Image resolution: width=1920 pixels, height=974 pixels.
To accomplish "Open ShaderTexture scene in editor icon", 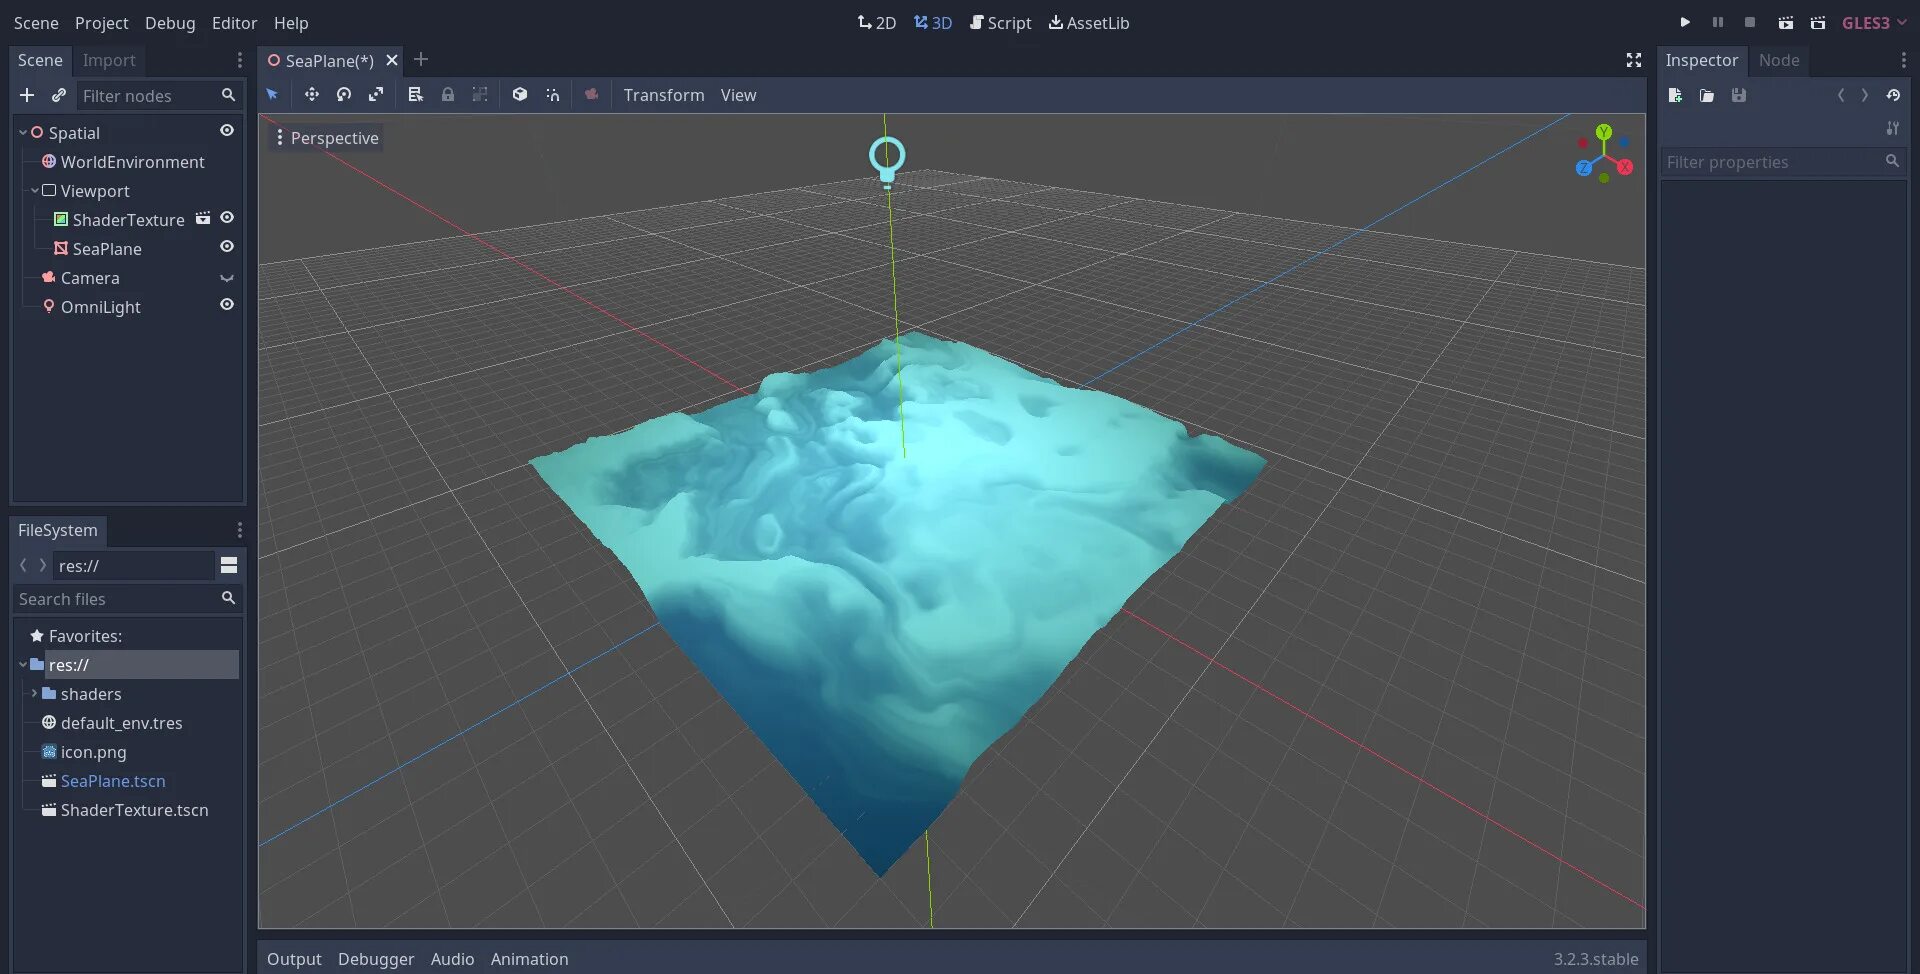I will tap(203, 218).
